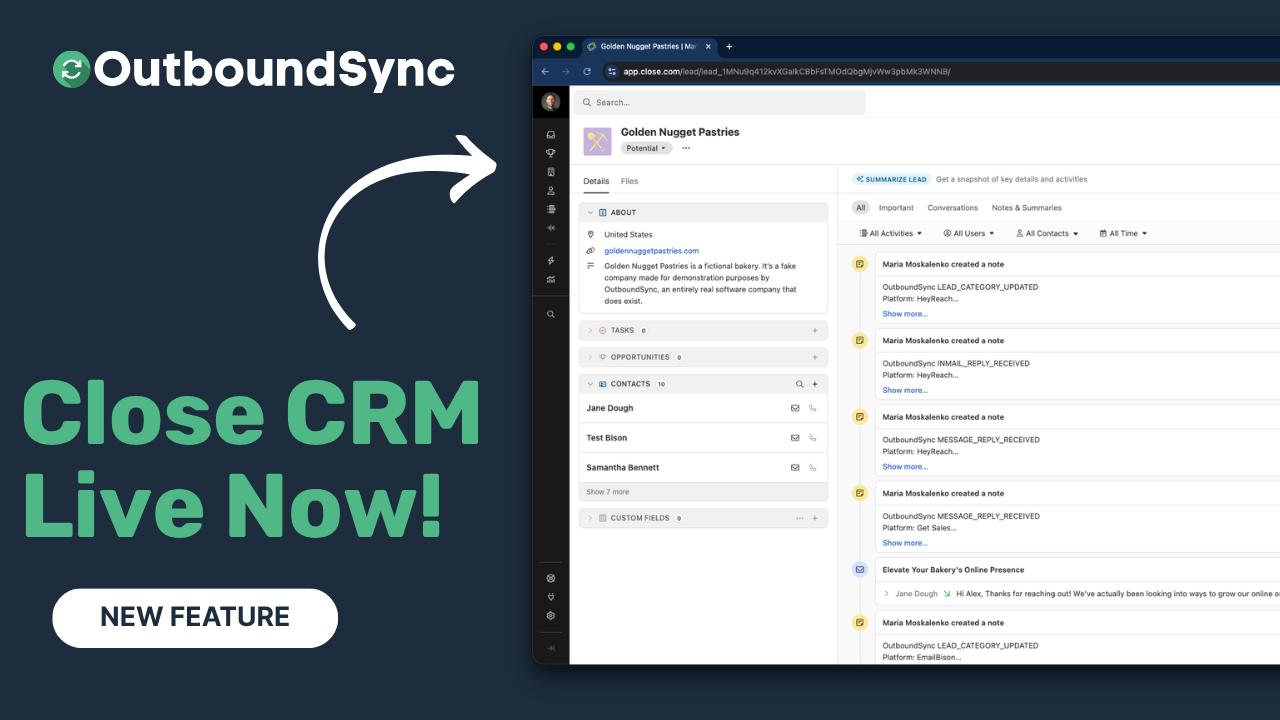Viewport: 1280px width, 720px height.
Task: Switch to the Notes & Summaries tab
Action: [1026, 207]
